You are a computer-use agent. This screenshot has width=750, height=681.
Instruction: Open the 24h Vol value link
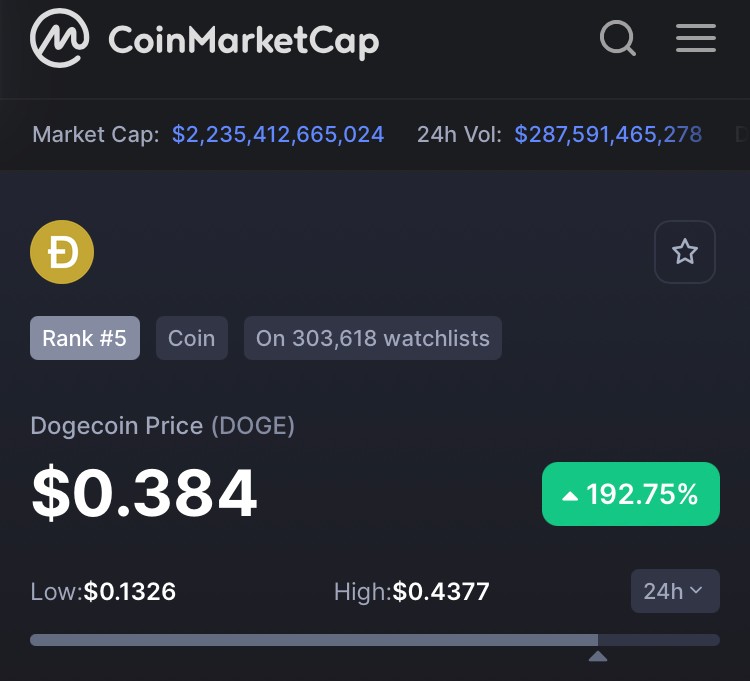(608, 134)
